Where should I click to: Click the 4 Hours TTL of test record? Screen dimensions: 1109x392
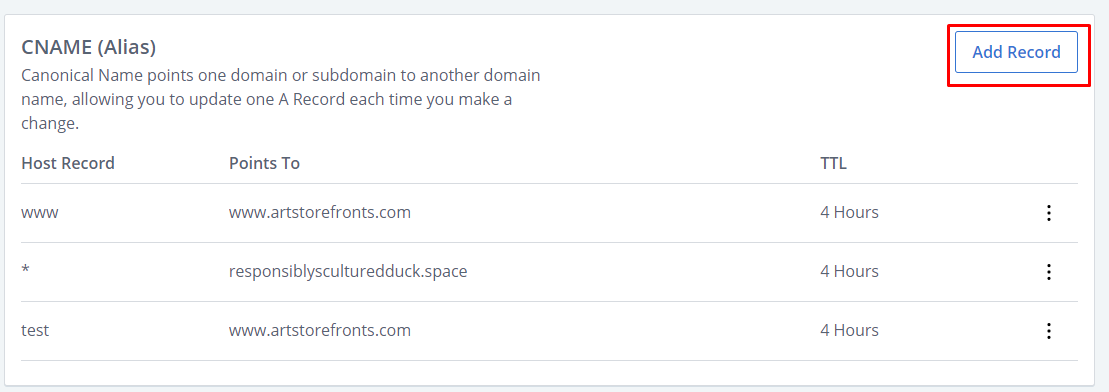(849, 330)
